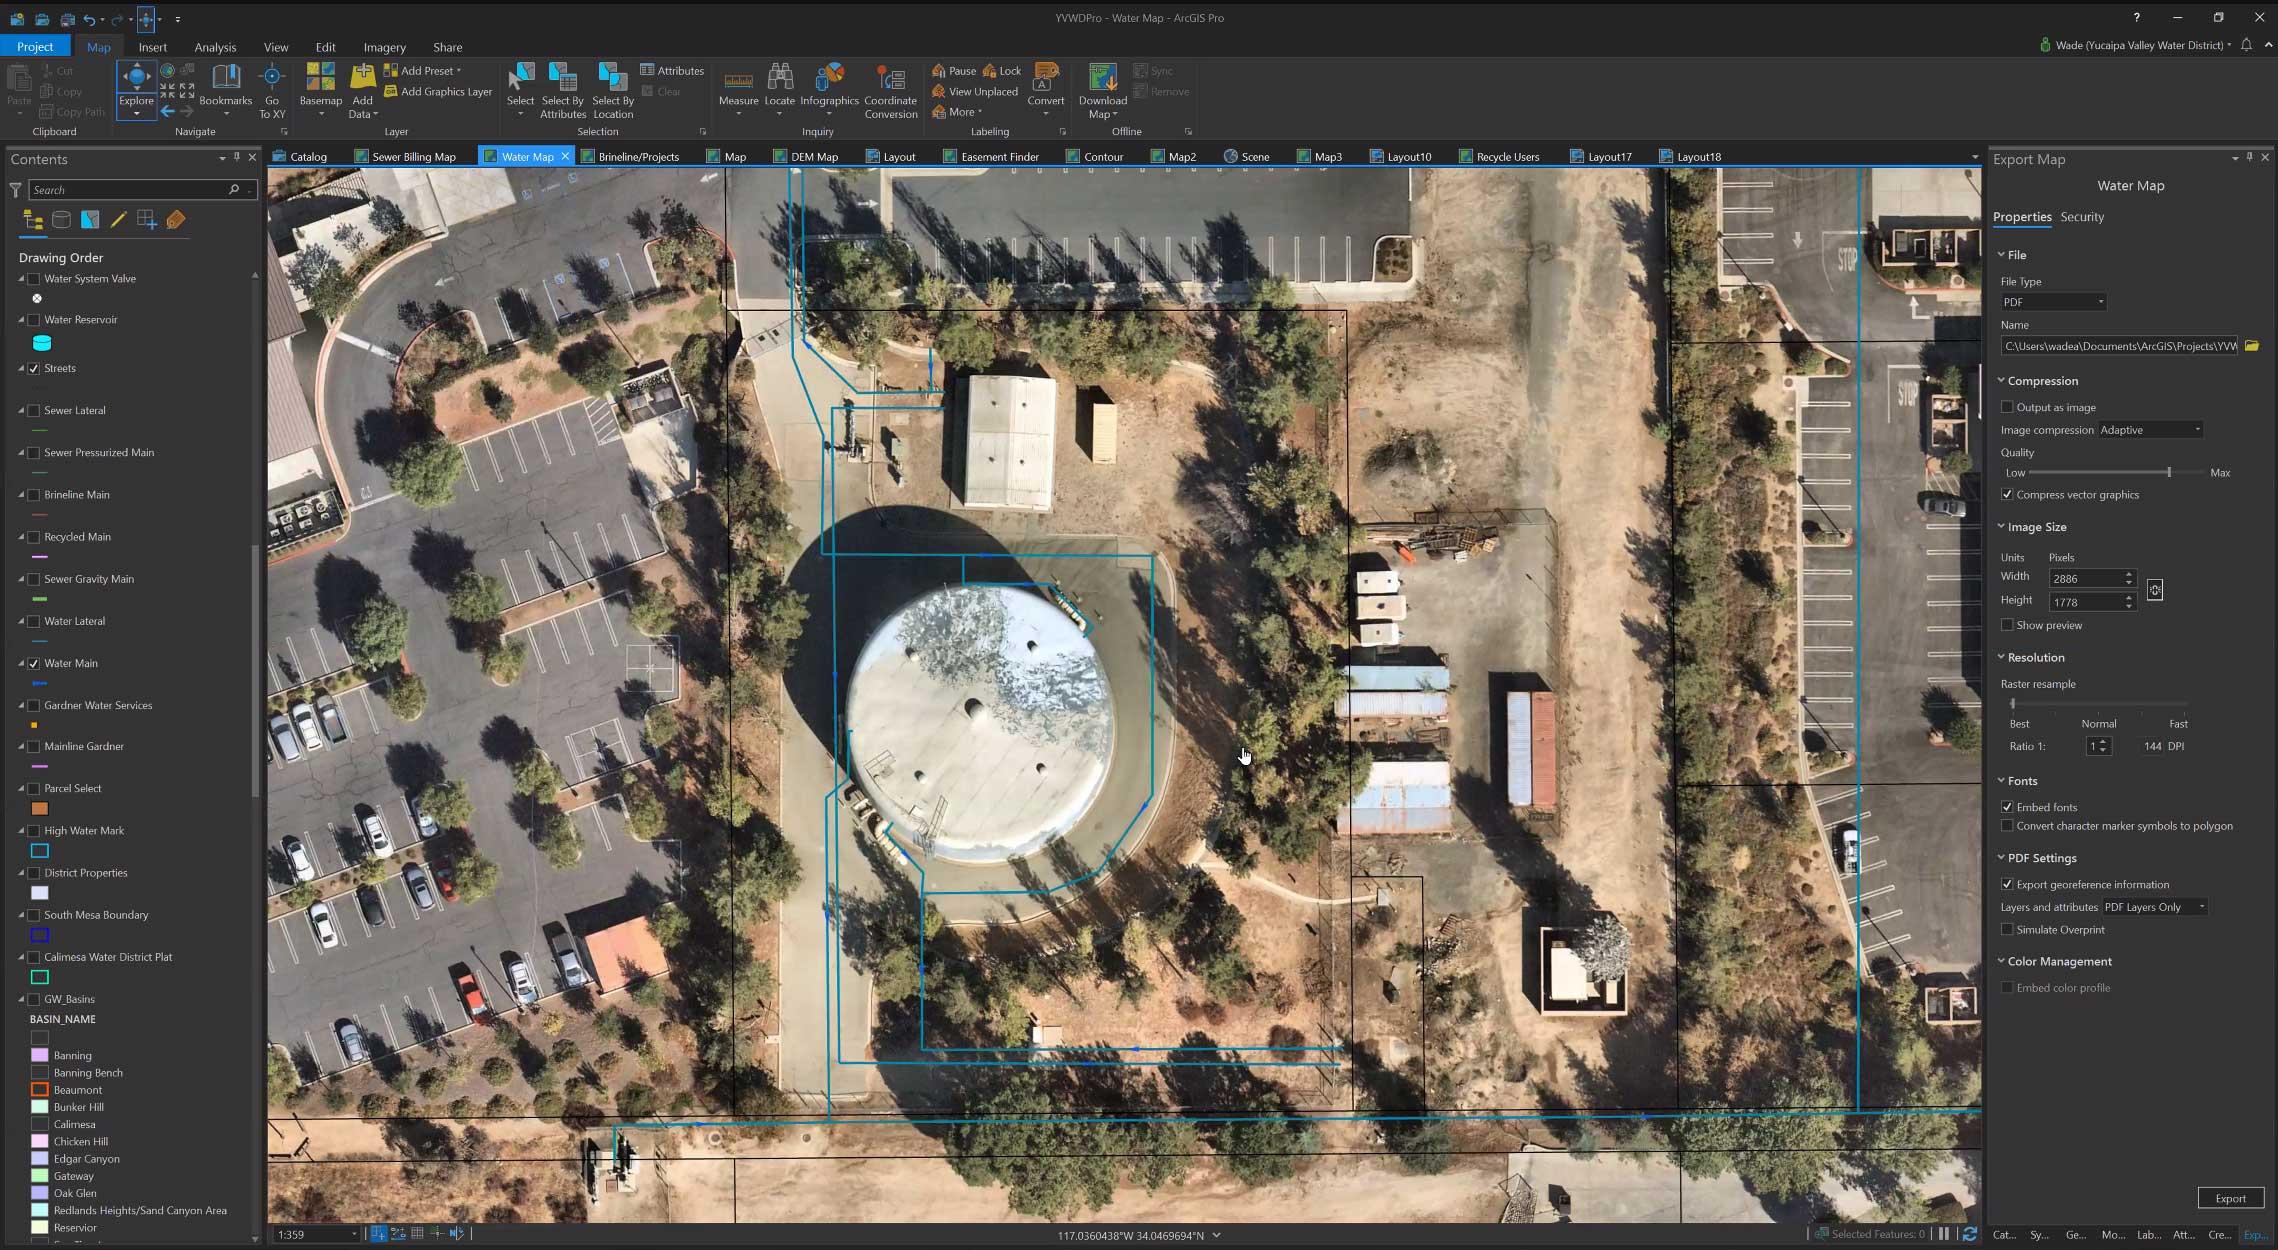
Task: Browse for export file location folder icon
Action: pyautogui.click(x=2252, y=346)
